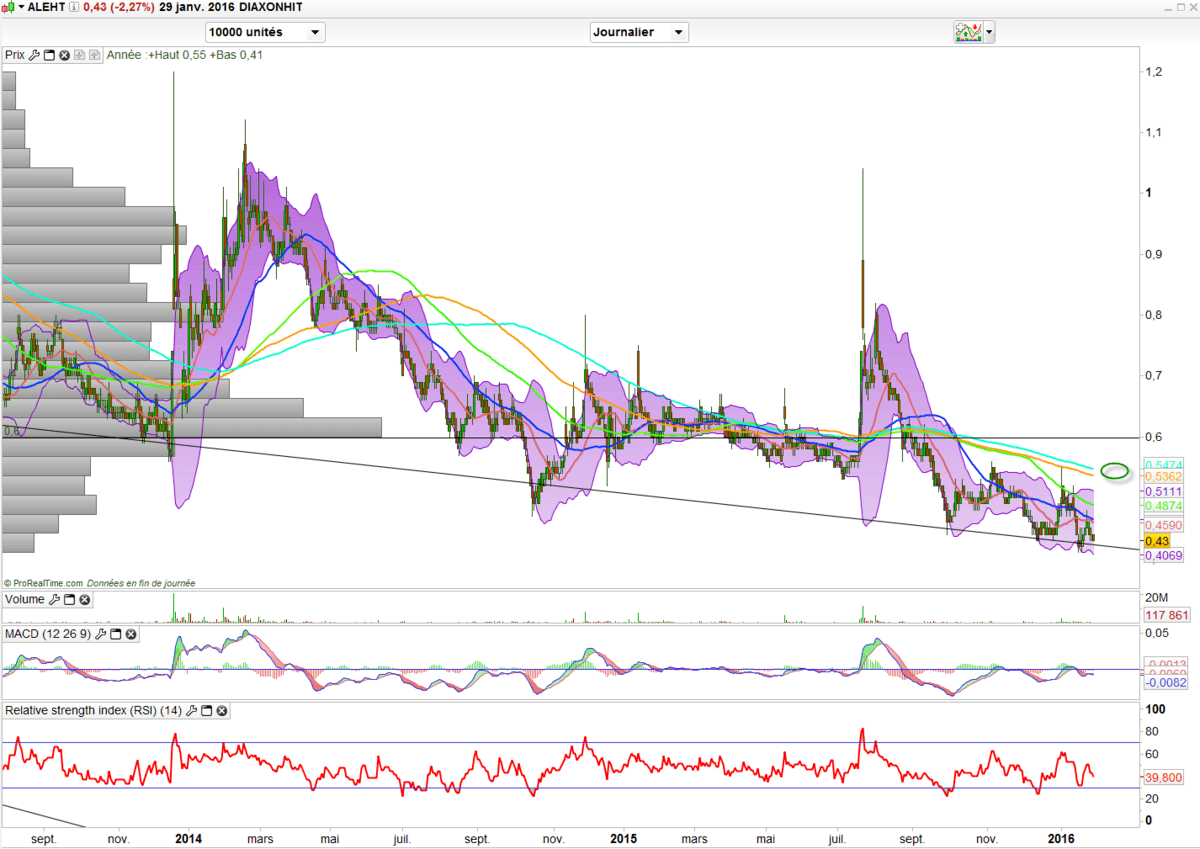Close the Prix panel with X icon
This screenshot has width=1200, height=849.
point(64,55)
